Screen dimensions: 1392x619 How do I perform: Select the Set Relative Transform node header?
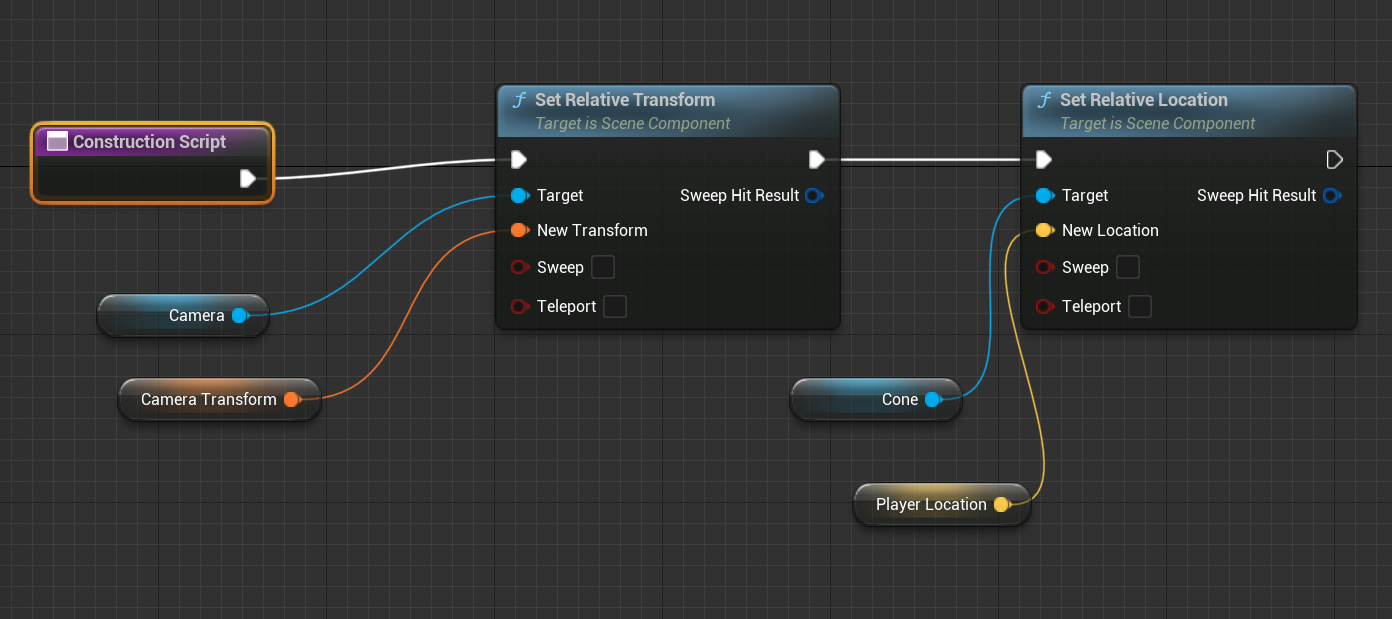point(668,111)
